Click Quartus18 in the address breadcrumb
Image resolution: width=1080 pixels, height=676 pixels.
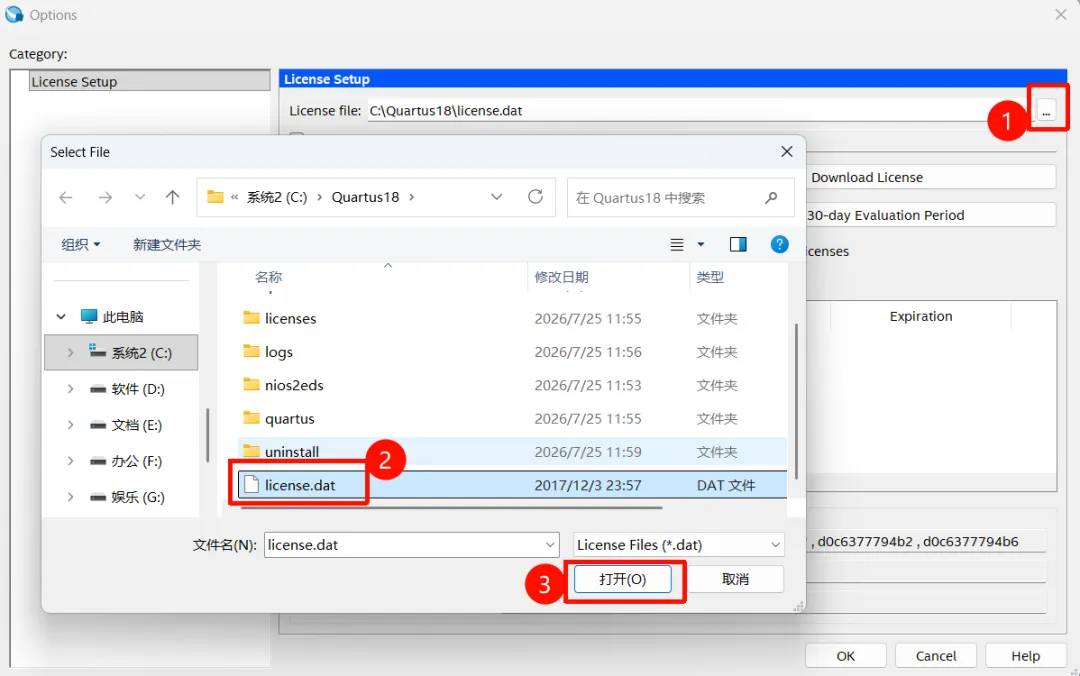coord(365,197)
